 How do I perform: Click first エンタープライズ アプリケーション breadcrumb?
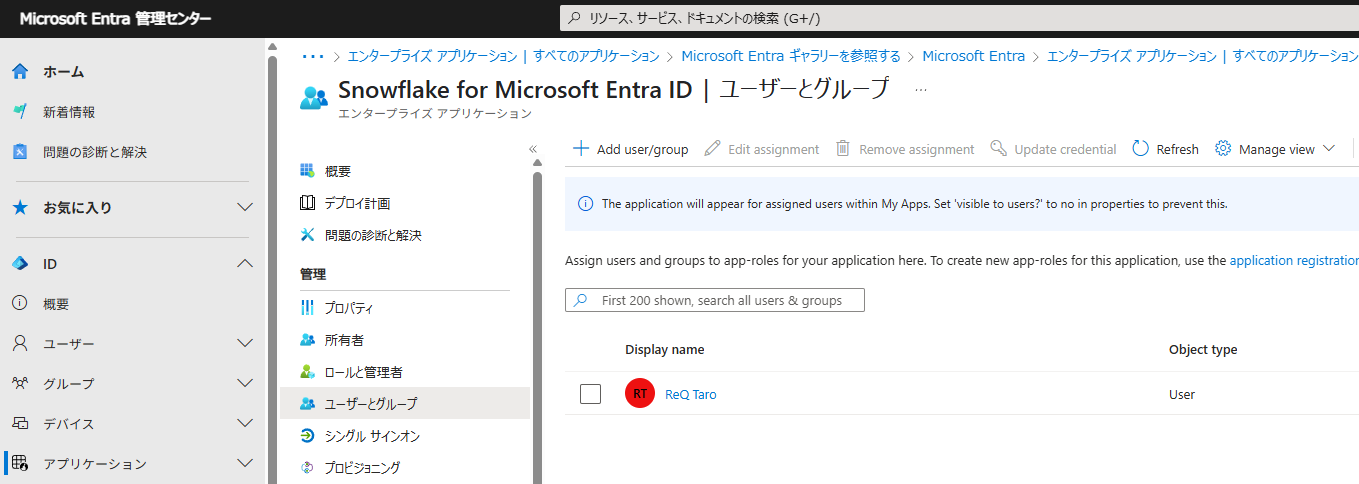coord(503,56)
